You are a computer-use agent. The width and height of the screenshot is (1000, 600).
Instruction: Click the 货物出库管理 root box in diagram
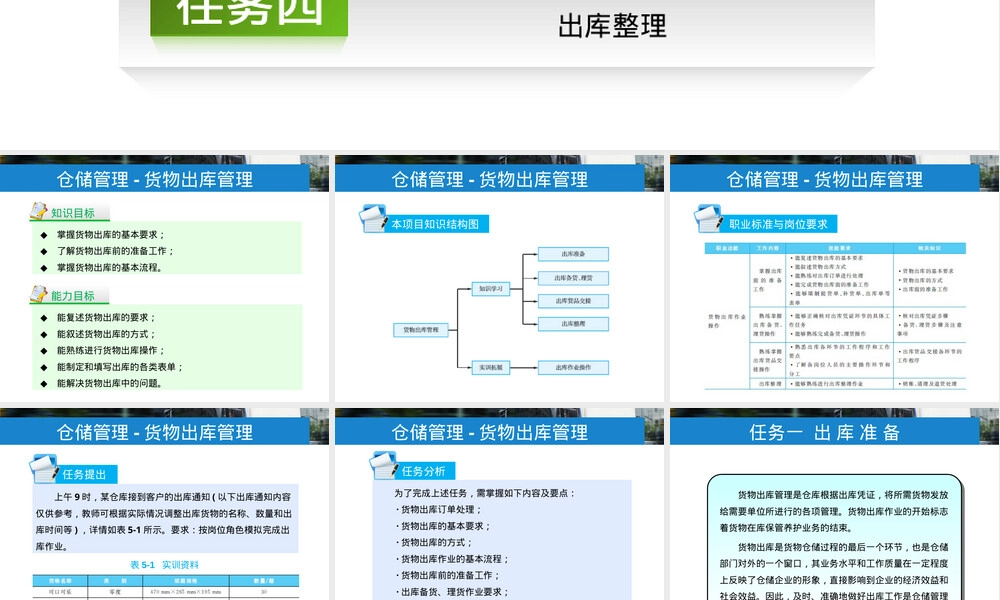coord(421,330)
